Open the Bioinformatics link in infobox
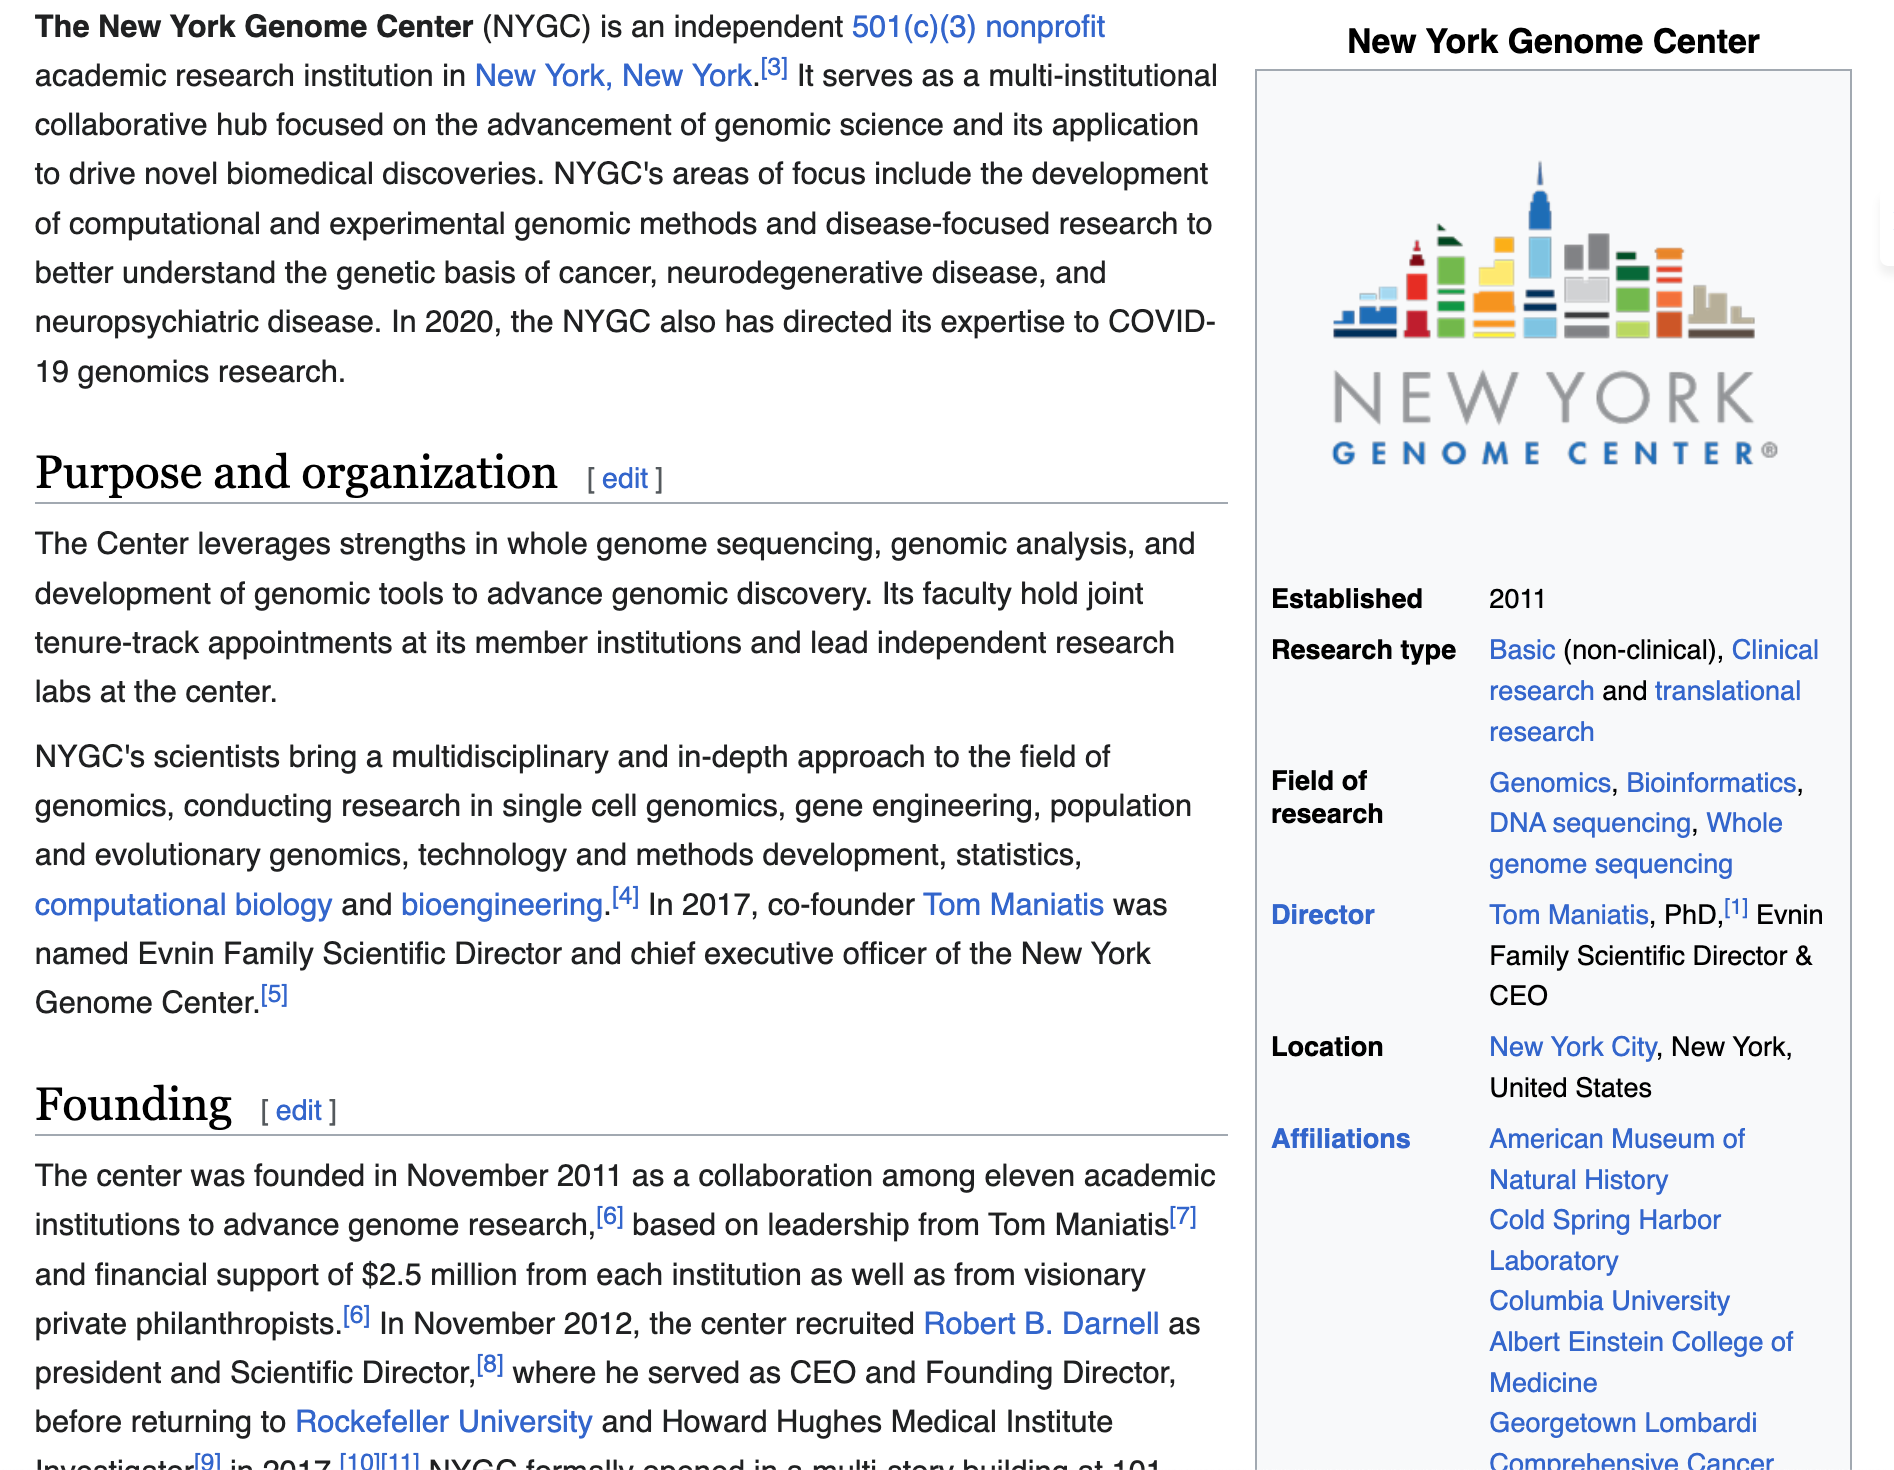 (1711, 783)
